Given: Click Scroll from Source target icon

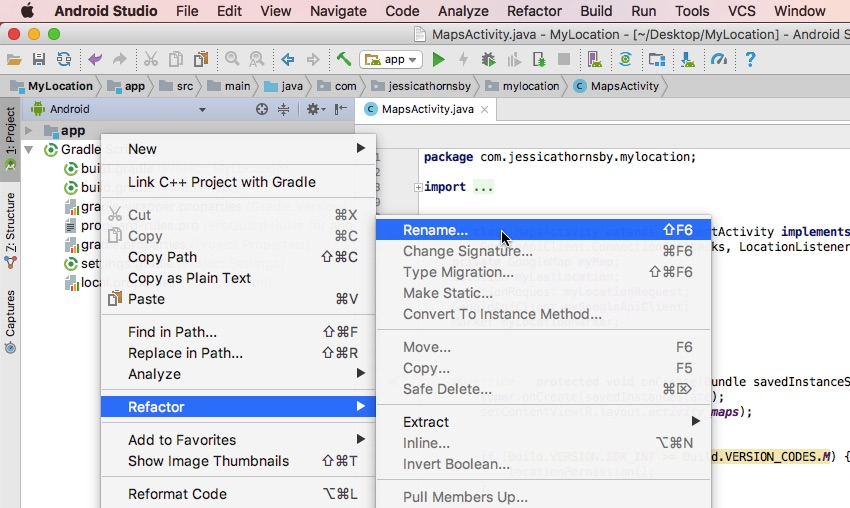Looking at the screenshot, I should pyautogui.click(x=262, y=109).
